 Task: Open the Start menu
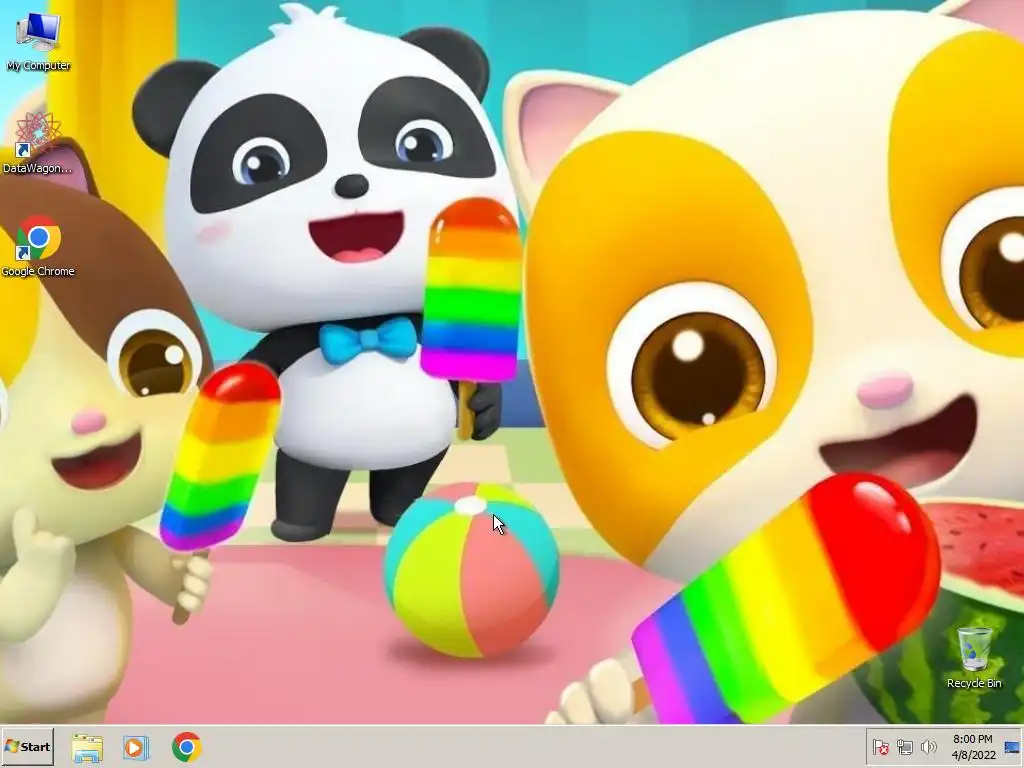click(x=27, y=746)
